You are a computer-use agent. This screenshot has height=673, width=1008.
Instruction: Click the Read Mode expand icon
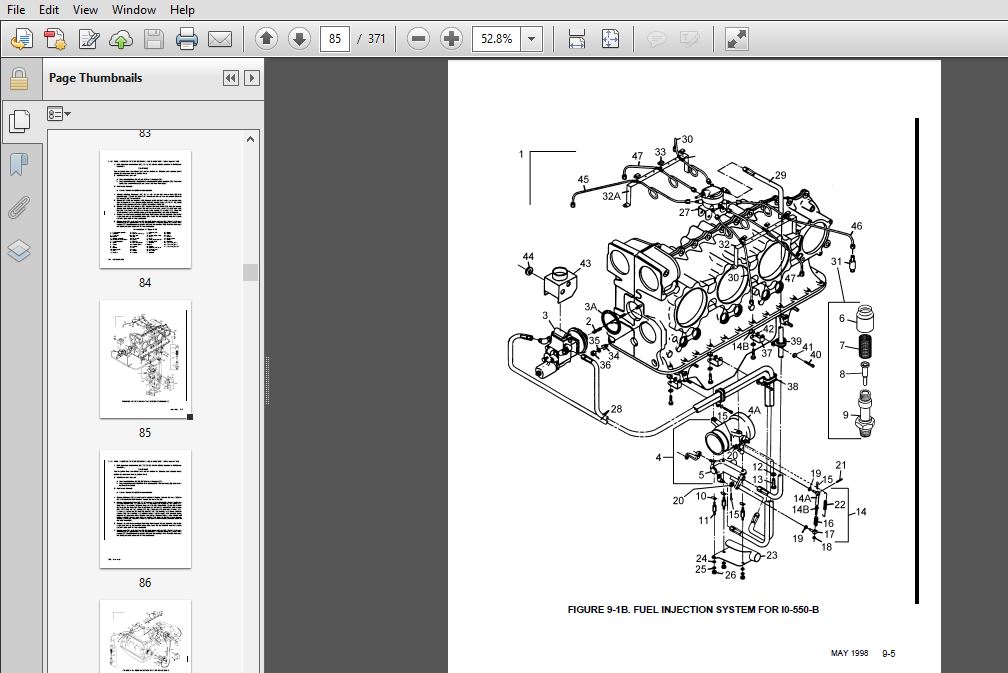(x=736, y=39)
